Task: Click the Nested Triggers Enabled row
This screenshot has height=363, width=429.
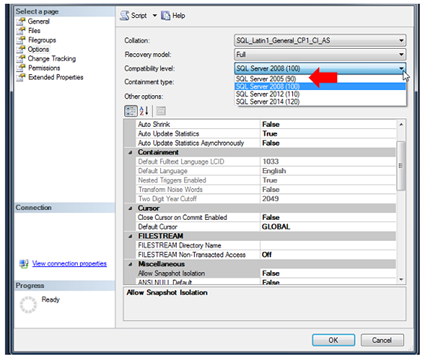Action: pyautogui.click(x=266, y=181)
